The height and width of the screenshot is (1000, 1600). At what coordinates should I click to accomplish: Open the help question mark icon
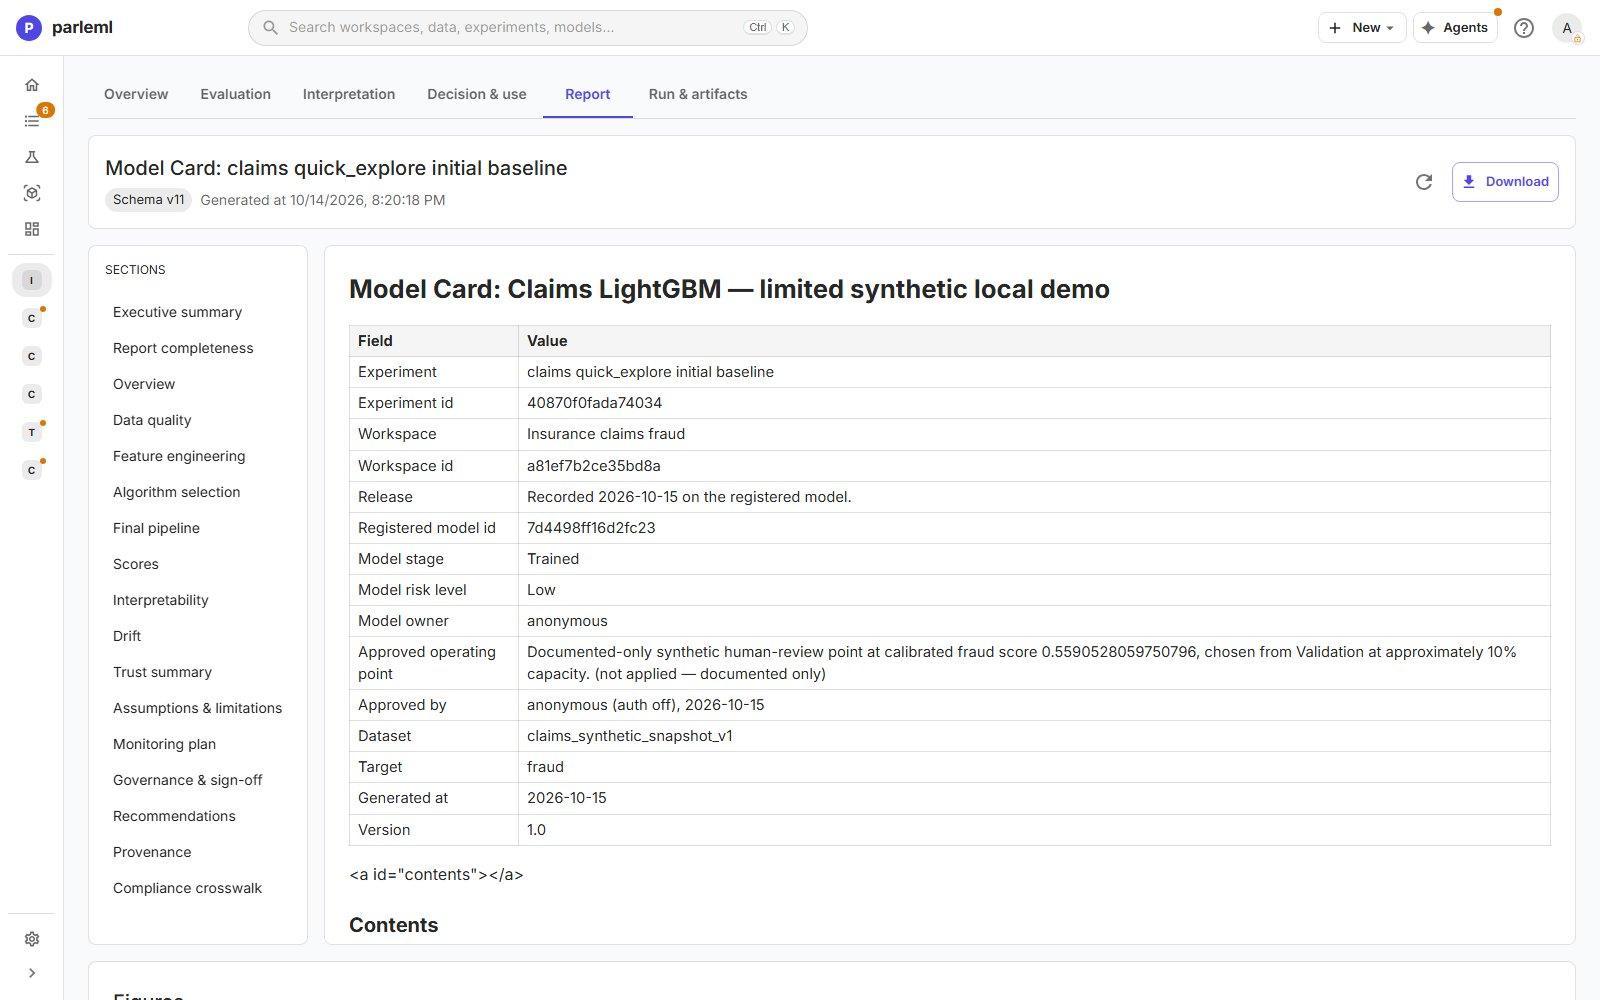pos(1523,28)
